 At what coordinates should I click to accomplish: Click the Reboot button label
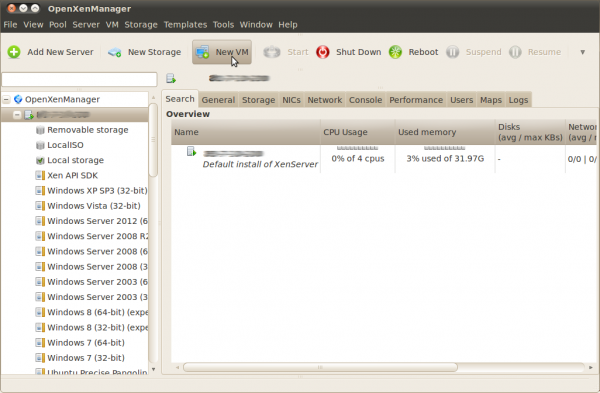click(423, 52)
